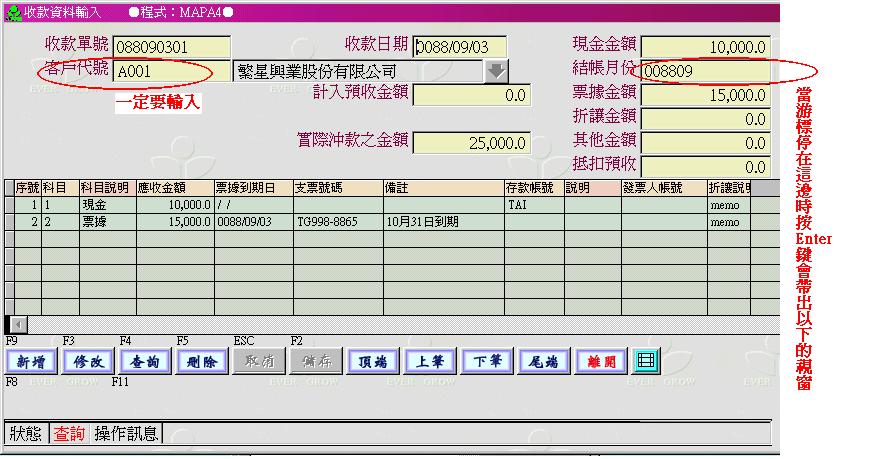The height and width of the screenshot is (459, 891).
Task: Click the 客戶代號 field containing A001
Action: click(x=171, y=72)
